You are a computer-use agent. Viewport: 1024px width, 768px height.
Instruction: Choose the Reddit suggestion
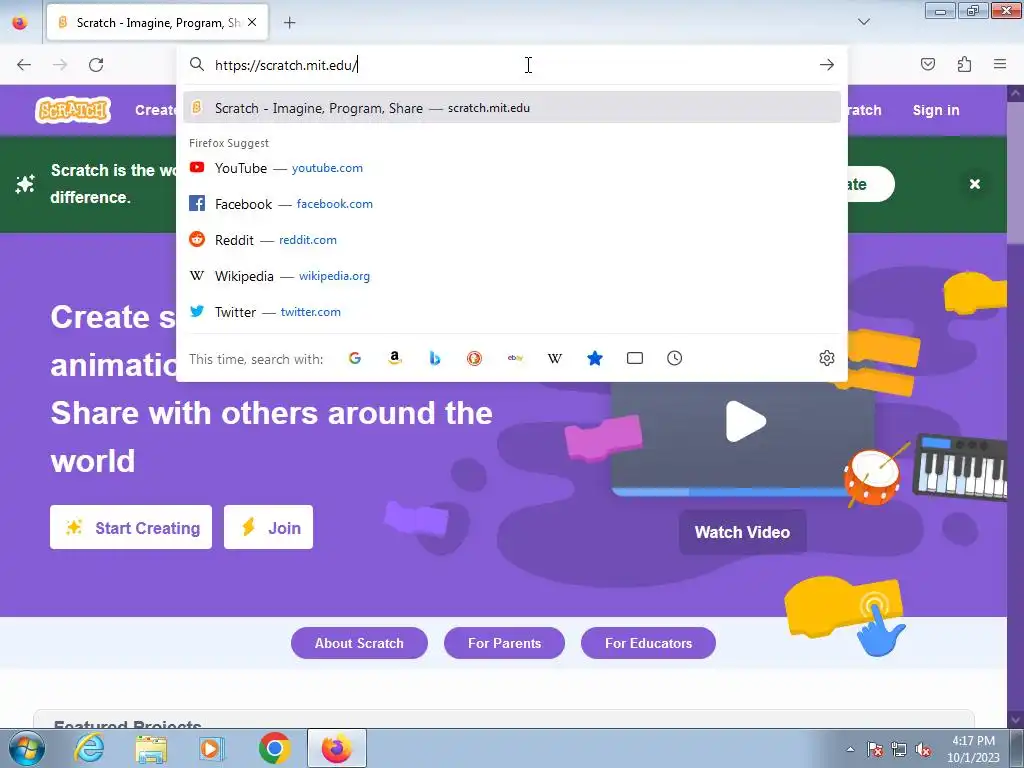point(512,240)
